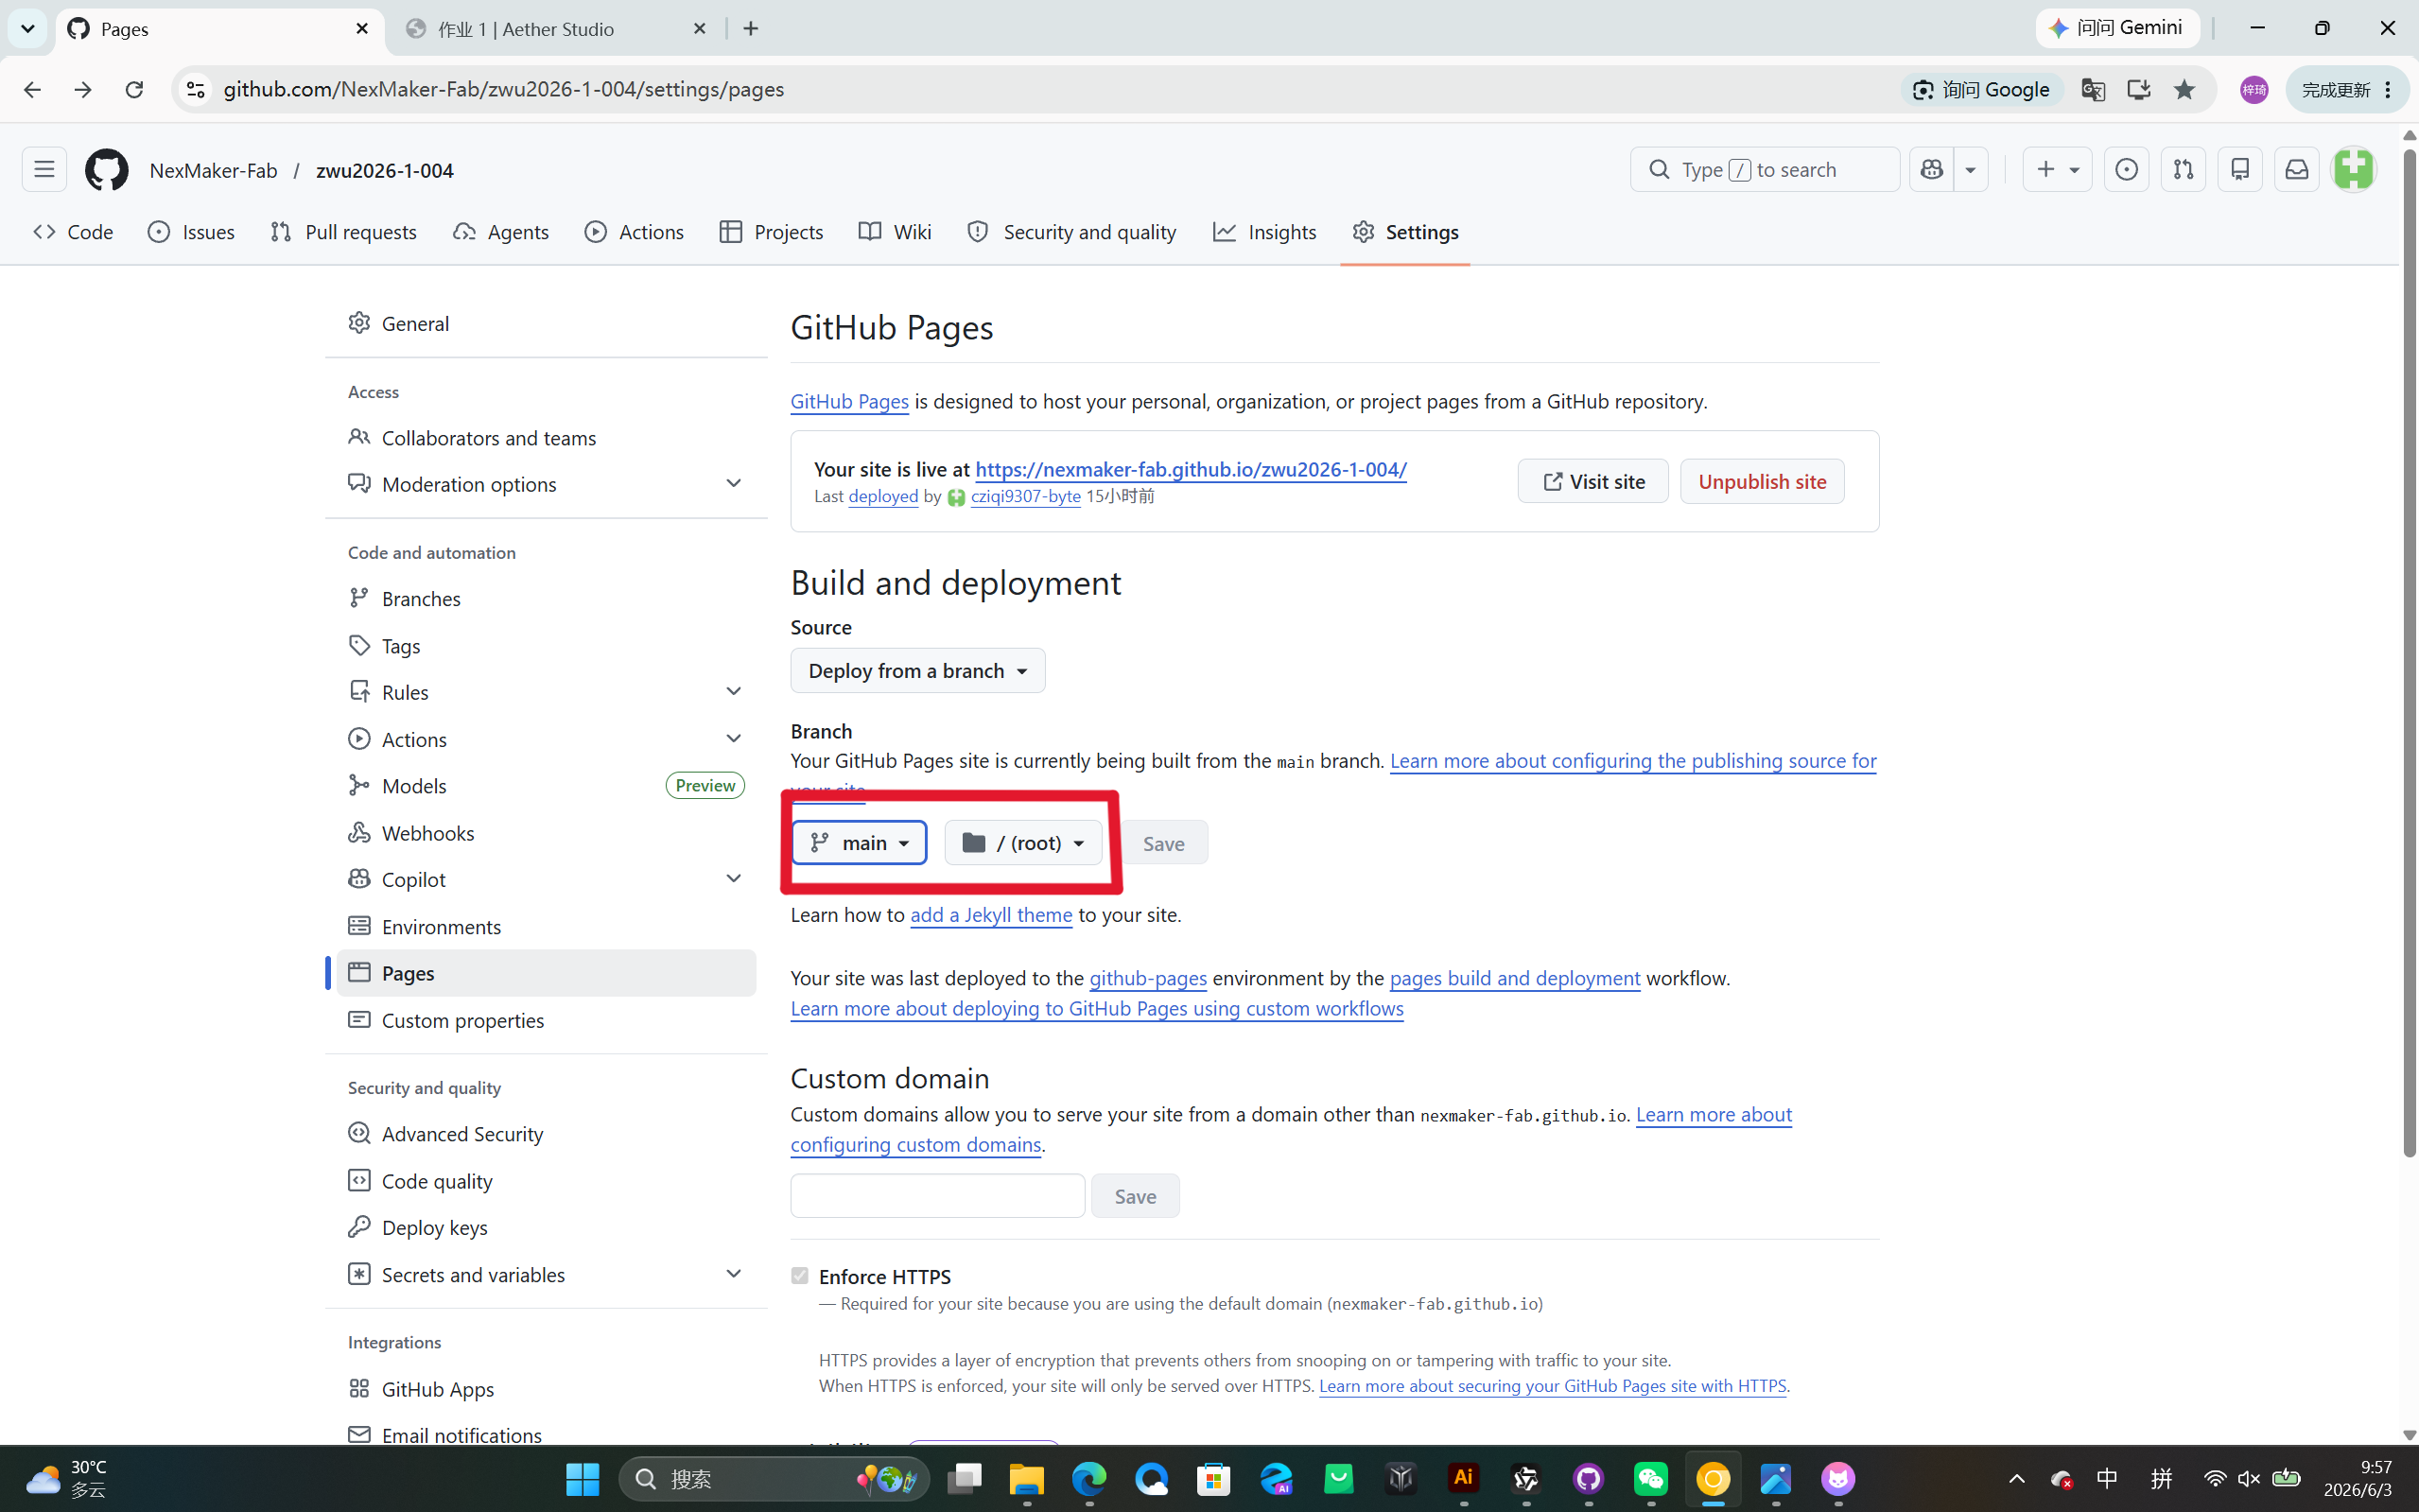
Task: Open the github-pages environment link
Action: coord(1147,977)
